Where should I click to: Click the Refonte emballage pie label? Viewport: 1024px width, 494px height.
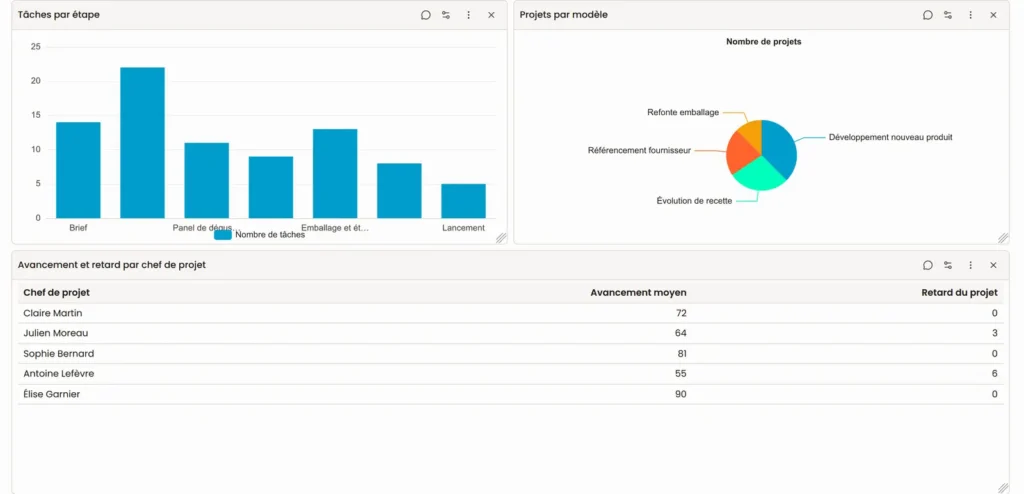coord(683,112)
